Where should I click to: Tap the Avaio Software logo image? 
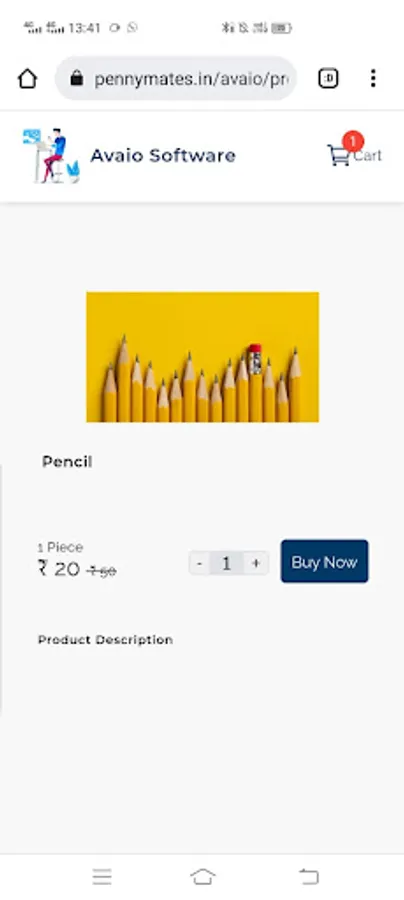coord(51,156)
